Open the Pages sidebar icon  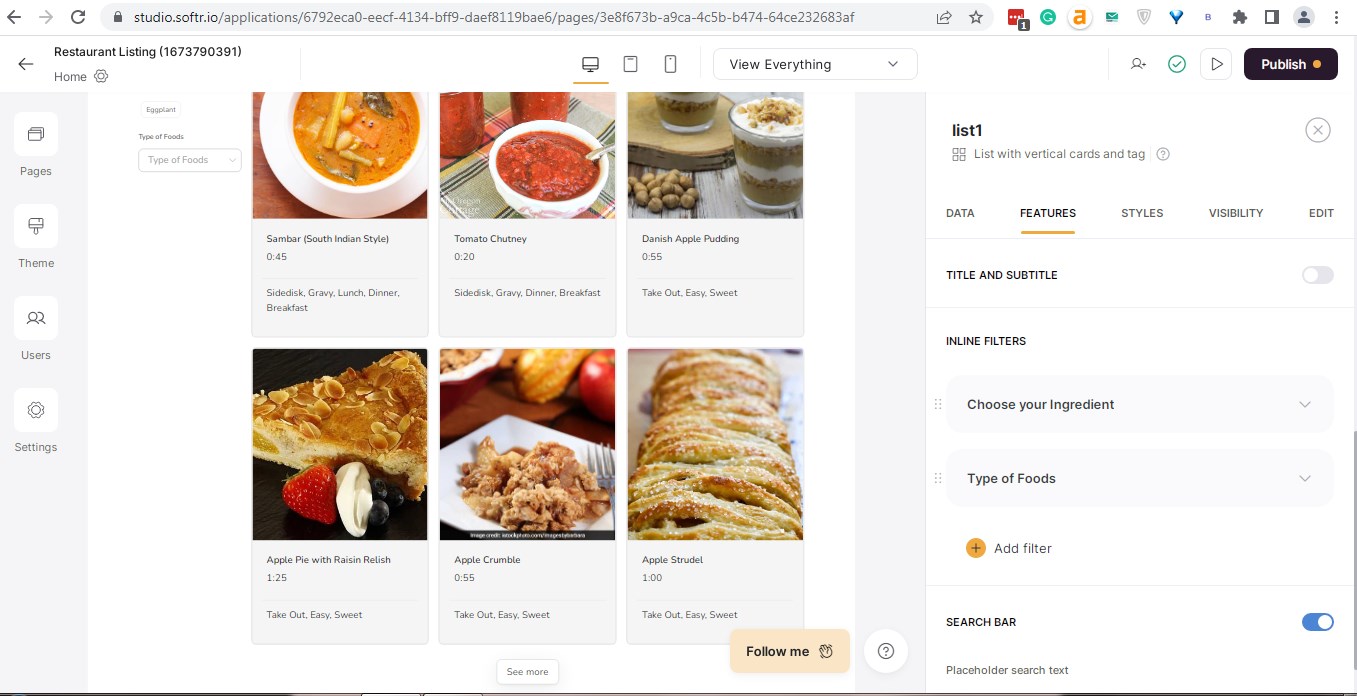click(36, 134)
